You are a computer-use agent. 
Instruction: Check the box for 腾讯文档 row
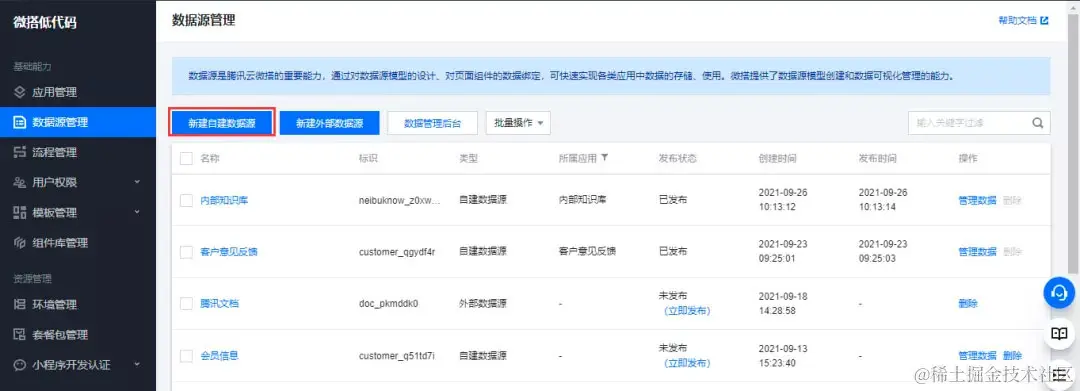(186, 304)
